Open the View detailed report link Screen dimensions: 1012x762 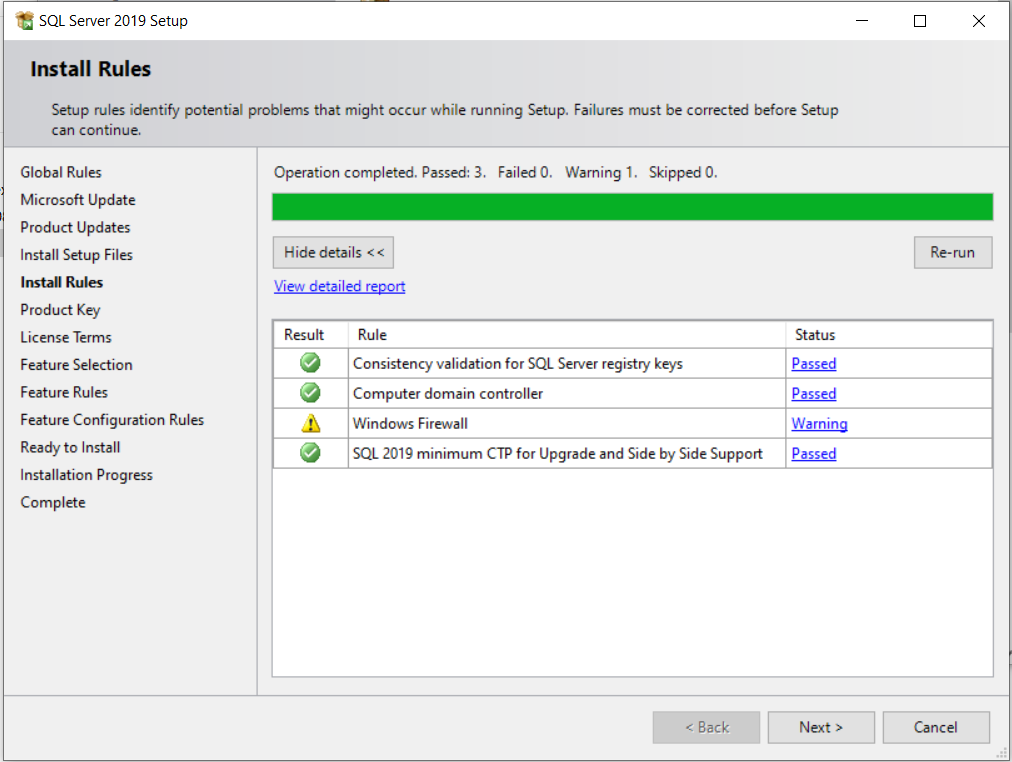[x=339, y=286]
